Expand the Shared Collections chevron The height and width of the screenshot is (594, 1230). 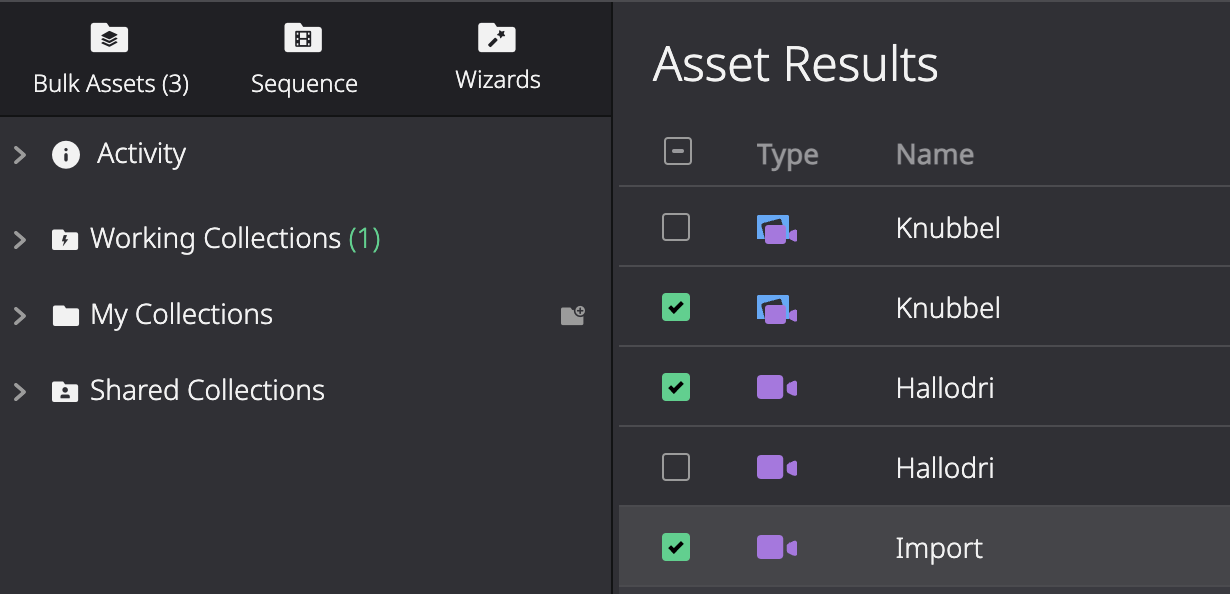pos(19,392)
